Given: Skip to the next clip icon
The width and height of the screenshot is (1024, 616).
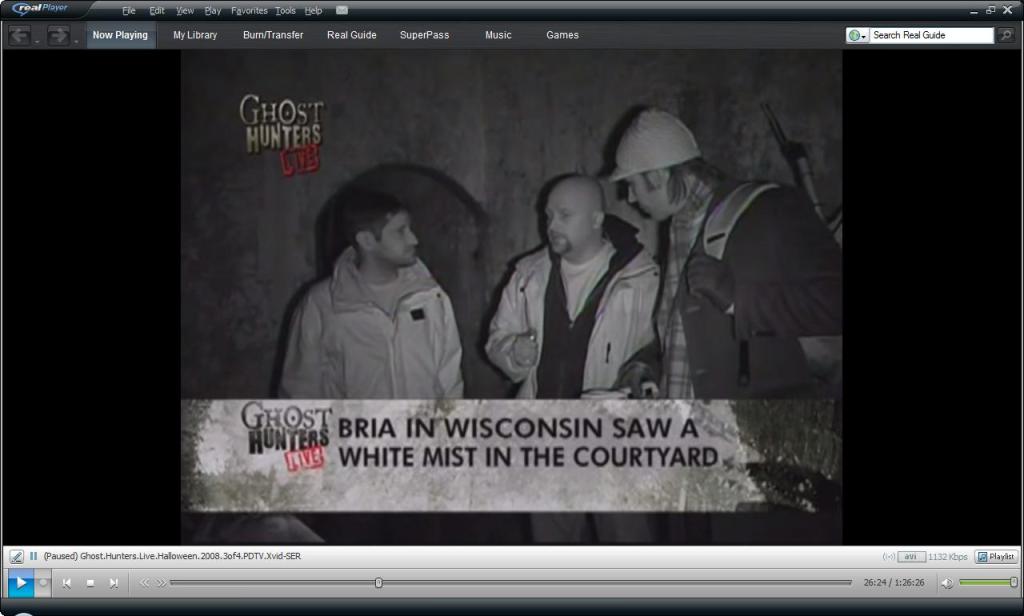Looking at the screenshot, I should pos(112,583).
